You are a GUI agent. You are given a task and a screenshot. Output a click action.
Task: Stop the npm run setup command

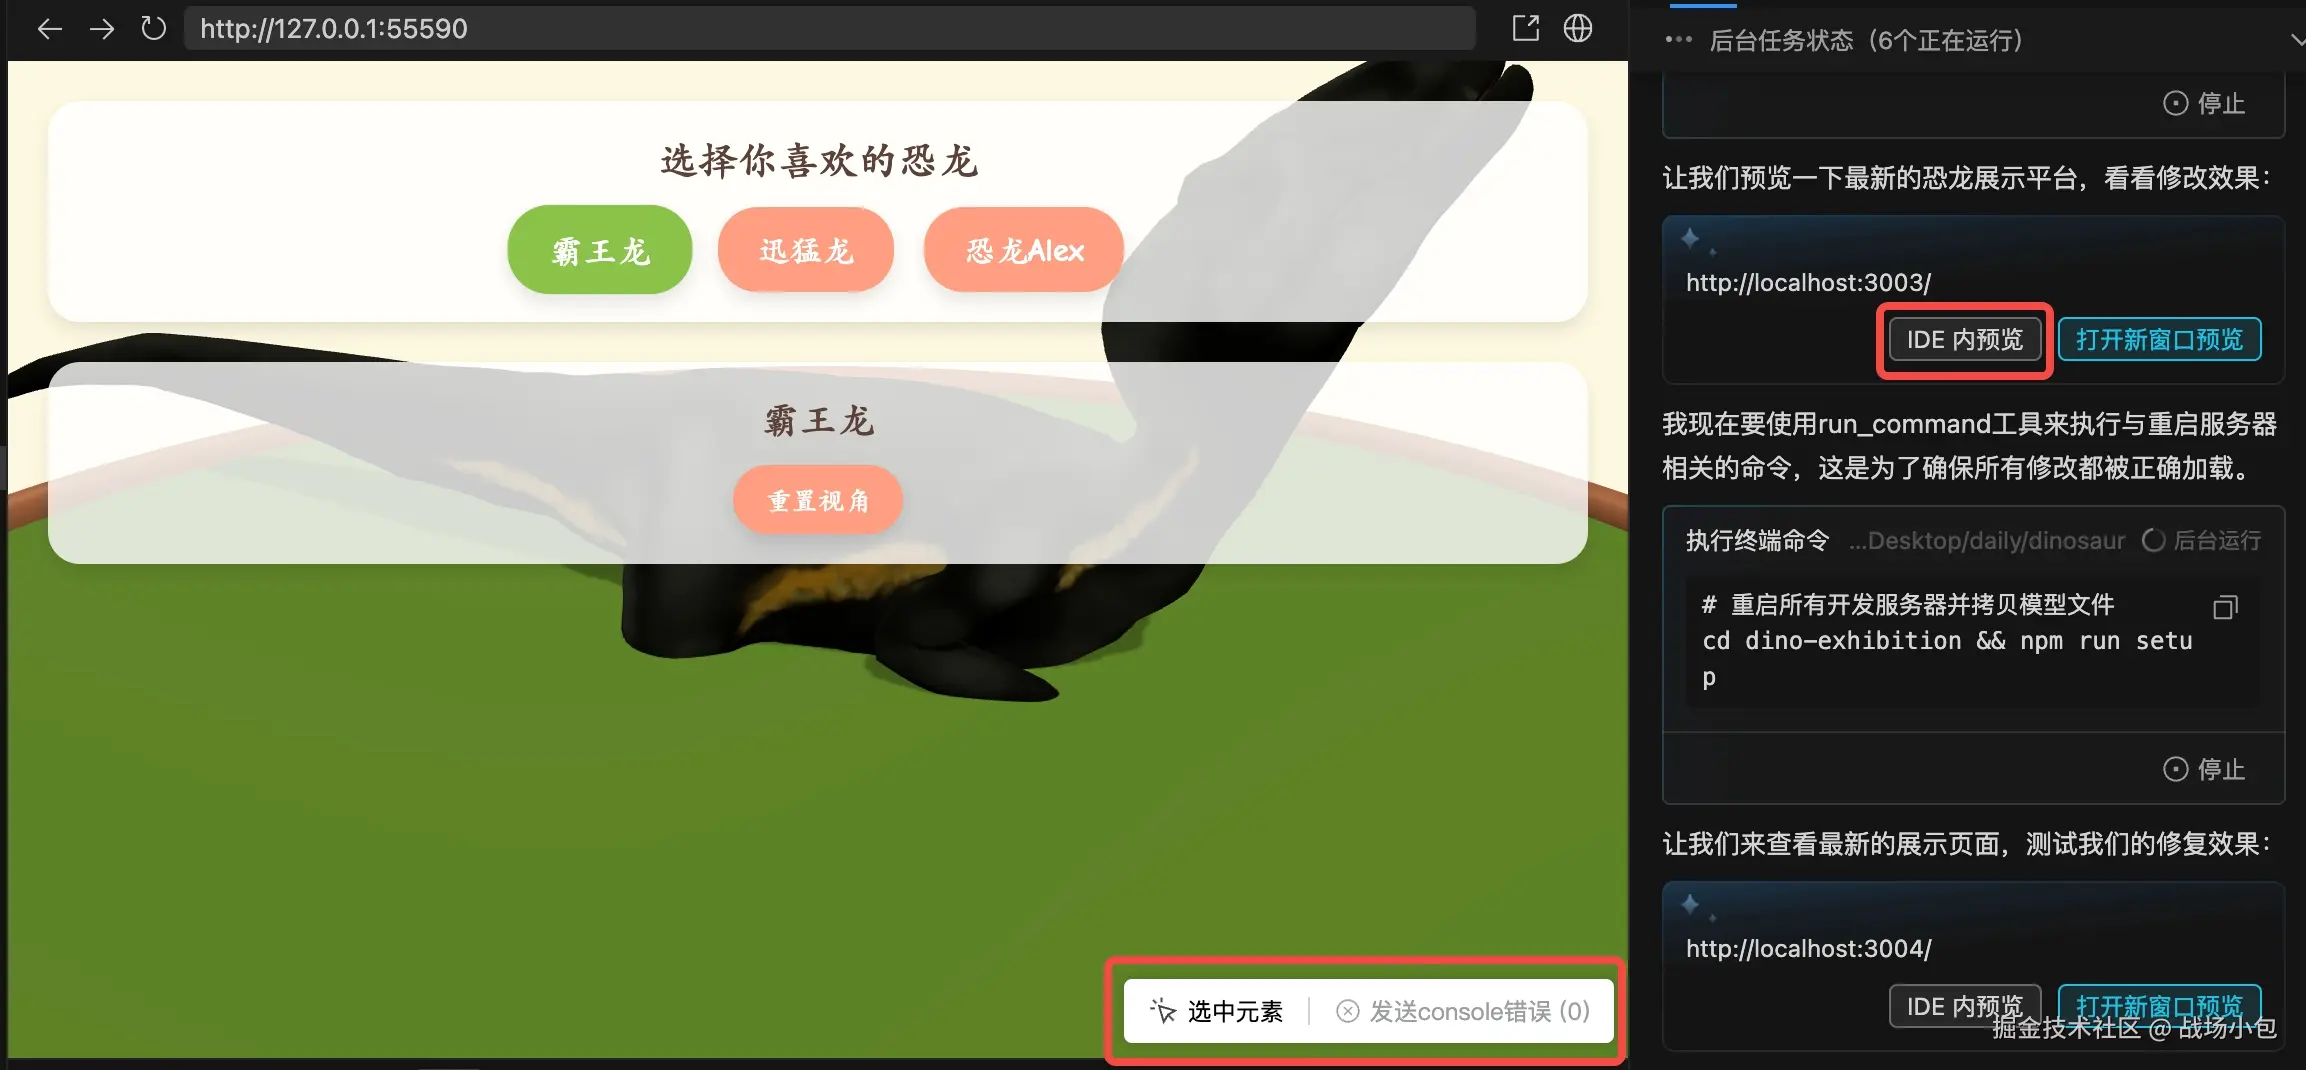(x=2204, y=769)
